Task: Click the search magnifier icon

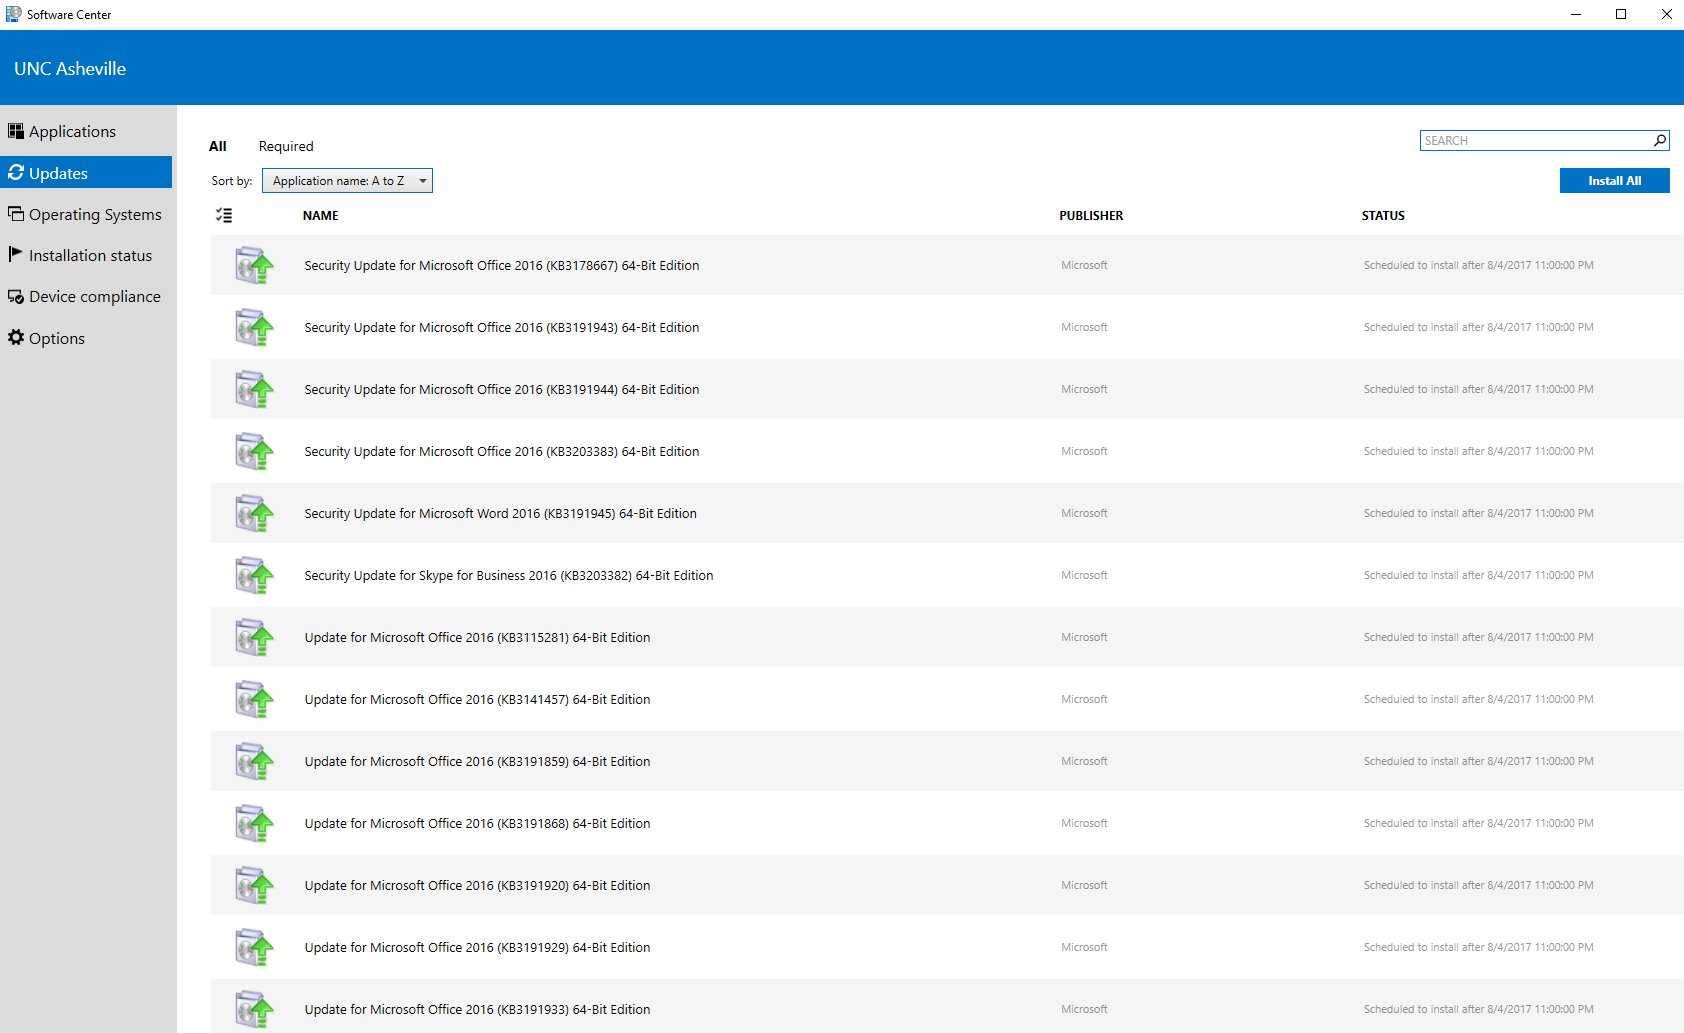Action: [x=1659, y=140]
